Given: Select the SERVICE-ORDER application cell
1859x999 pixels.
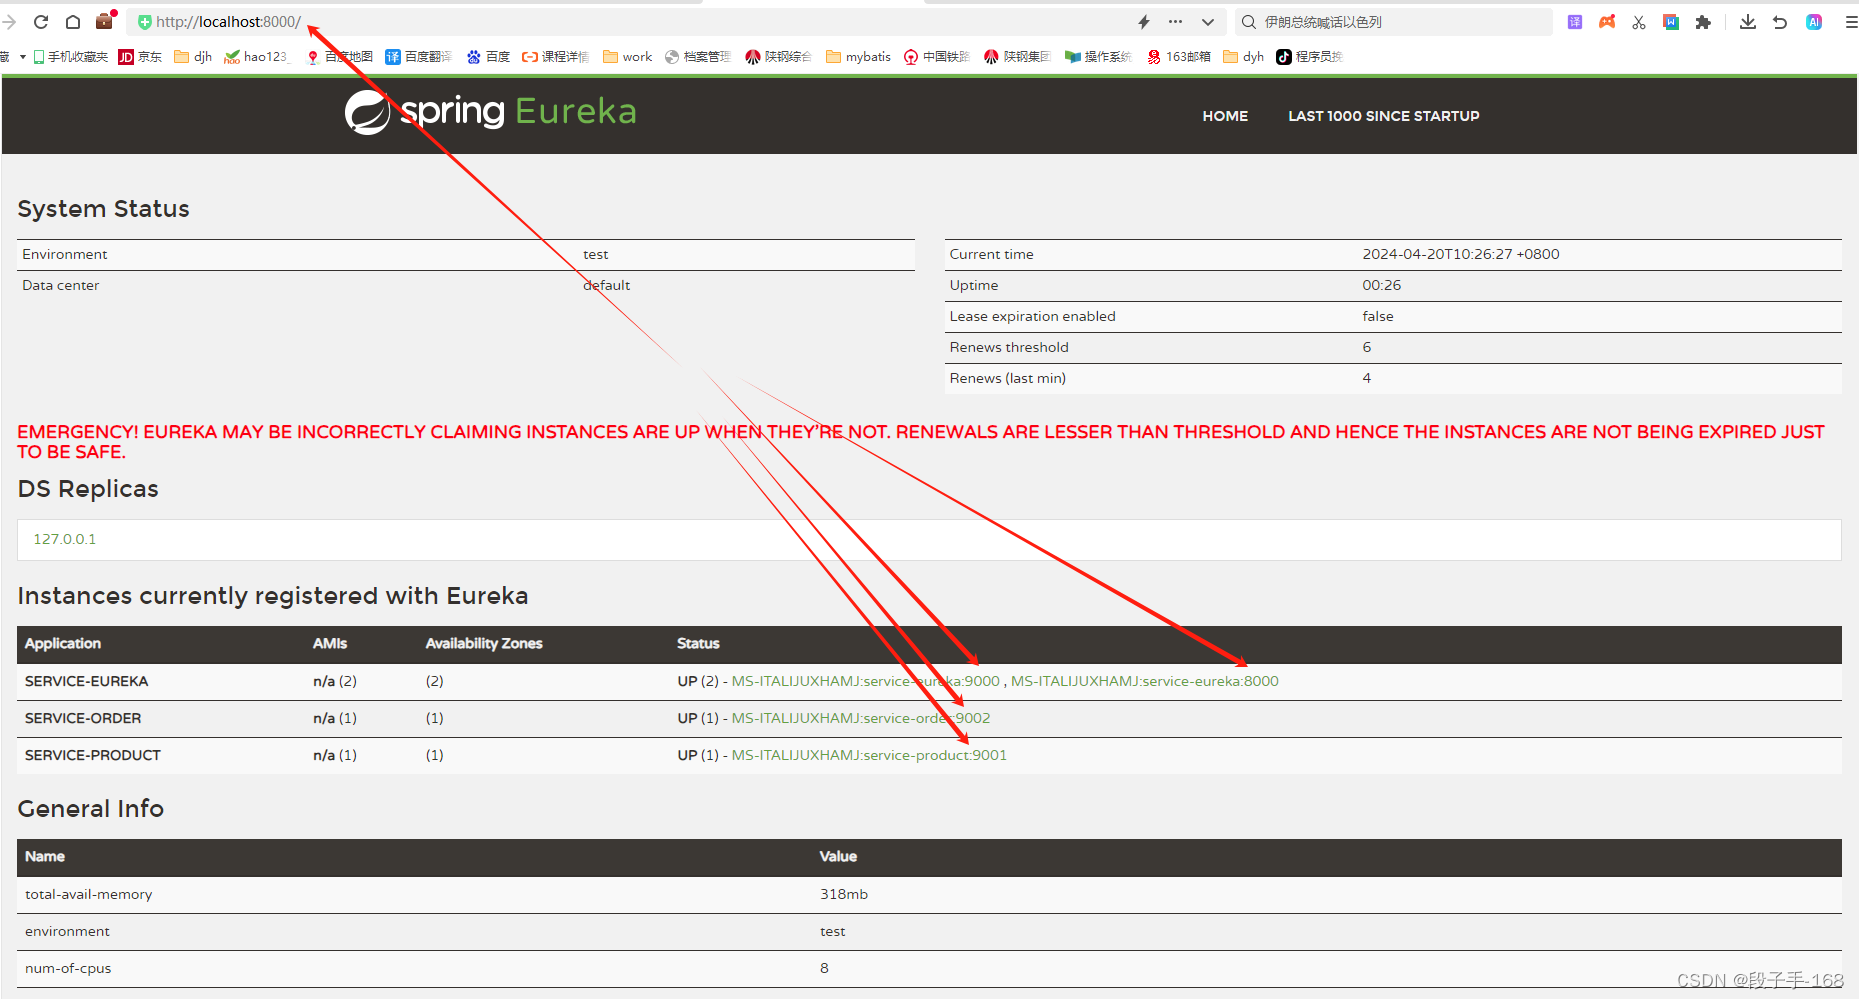Looking at the screenshot, I should tap(83, 718).
